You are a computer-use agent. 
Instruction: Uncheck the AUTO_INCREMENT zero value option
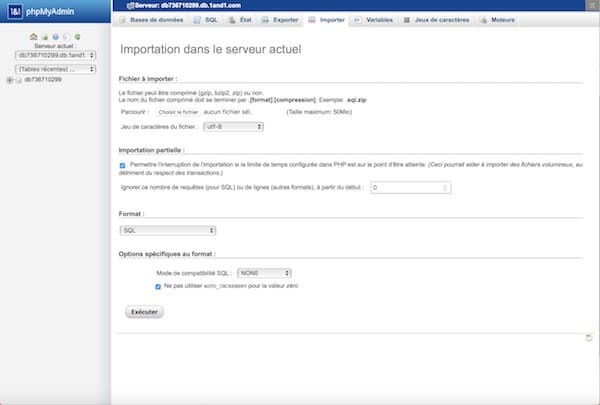tap(158, 286)
